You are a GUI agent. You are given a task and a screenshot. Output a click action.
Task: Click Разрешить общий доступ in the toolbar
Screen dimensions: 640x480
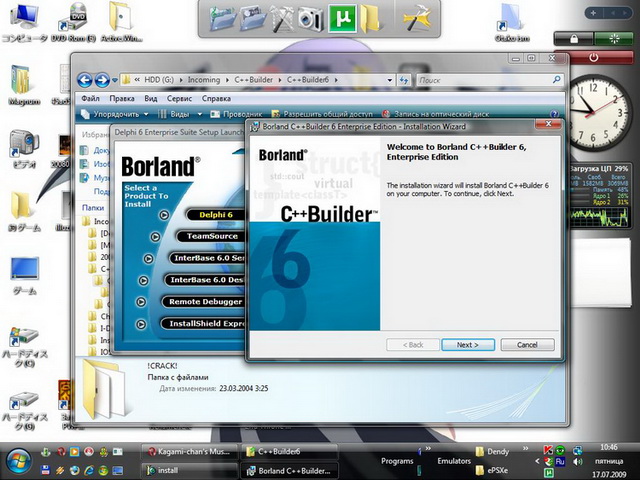tap(322, 114)
